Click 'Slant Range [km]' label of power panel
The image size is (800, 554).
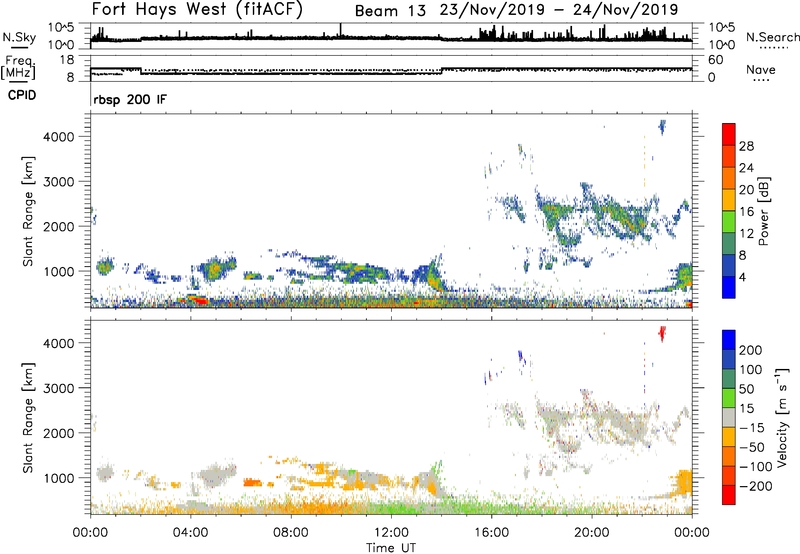tap(28, 211)
